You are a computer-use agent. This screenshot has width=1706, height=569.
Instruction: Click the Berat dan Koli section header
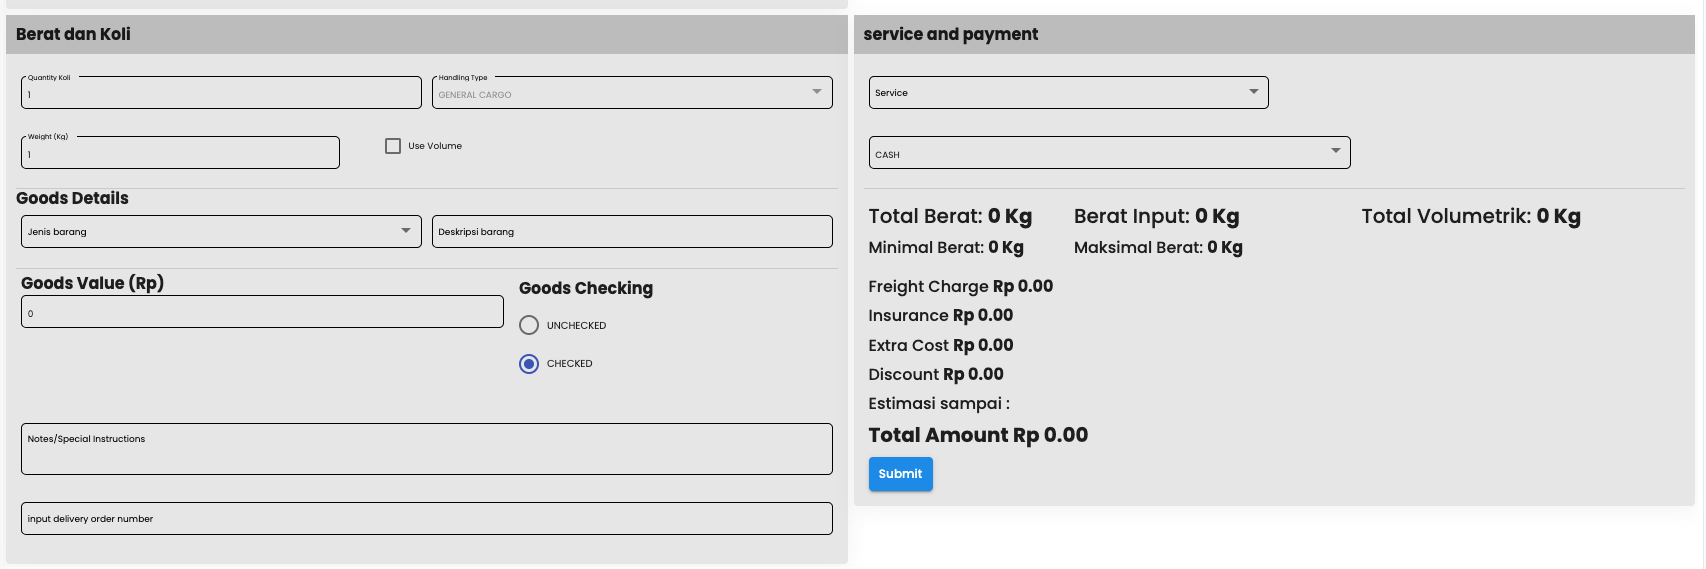(73, 34)
